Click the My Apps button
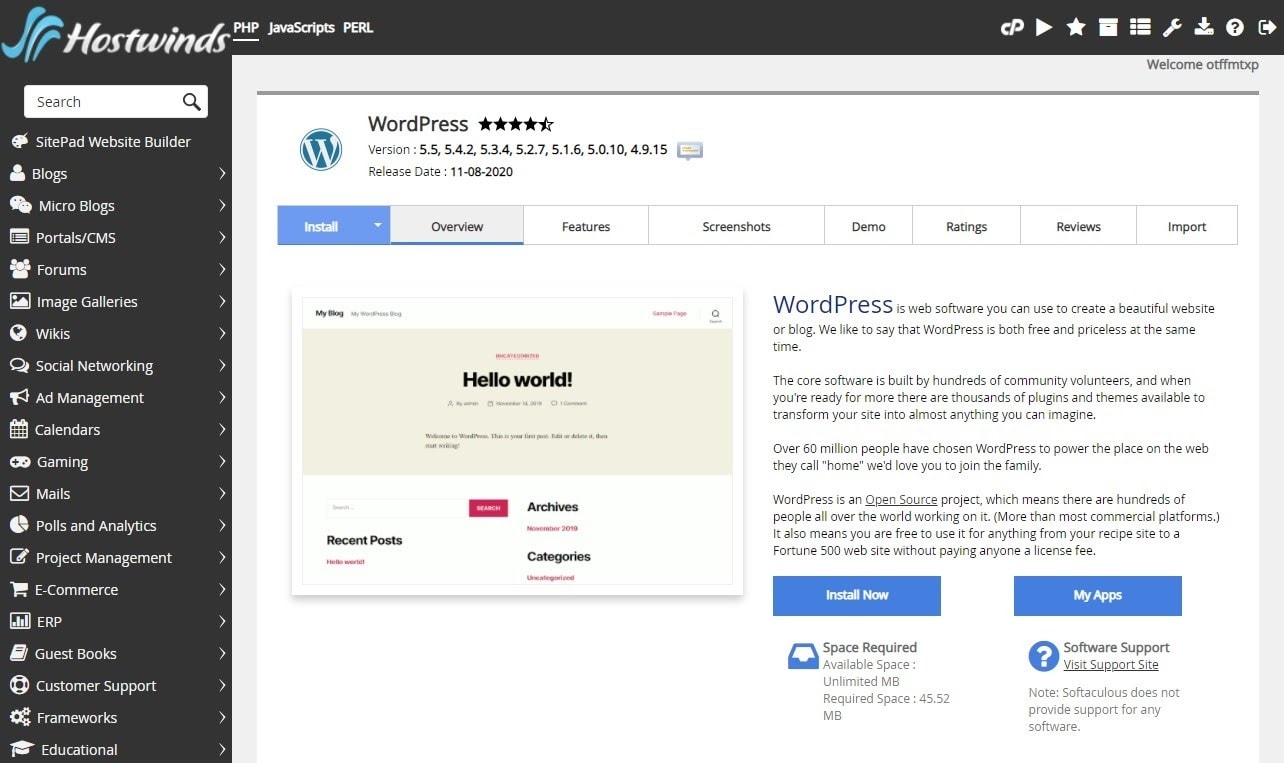The height and width of the screenshot is (763, 1284). click(x=1097, y=595)
